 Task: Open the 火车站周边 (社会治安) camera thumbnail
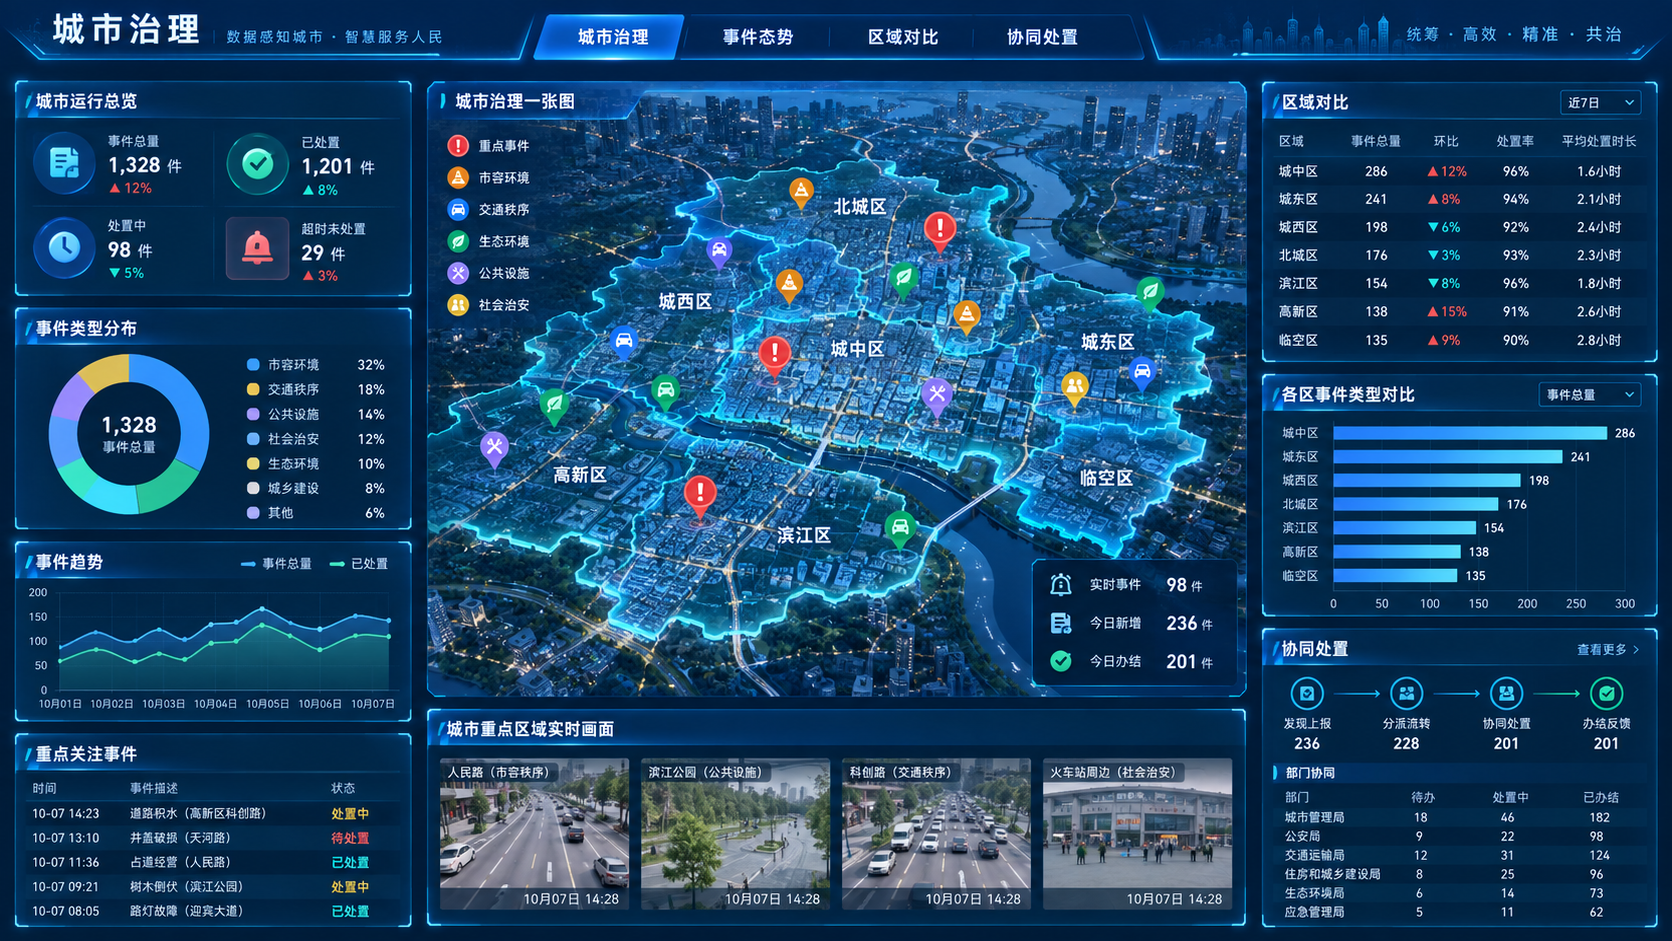tap(1137, 834)
